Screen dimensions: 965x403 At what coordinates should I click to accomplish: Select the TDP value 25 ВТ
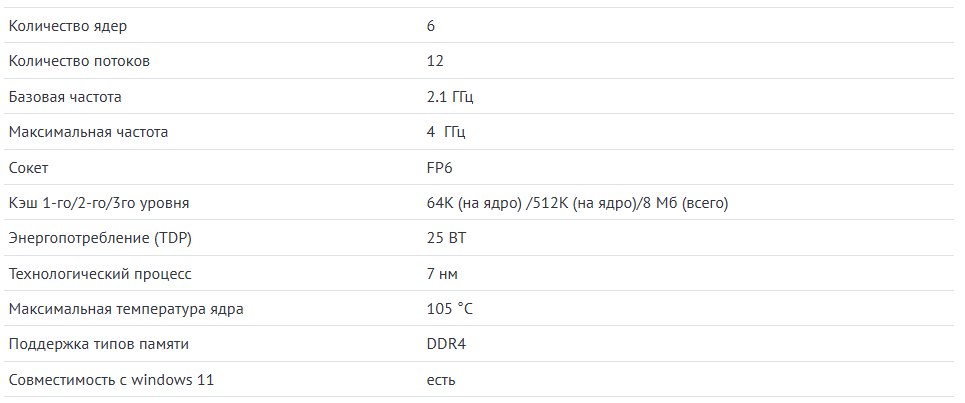click(446, 238)
